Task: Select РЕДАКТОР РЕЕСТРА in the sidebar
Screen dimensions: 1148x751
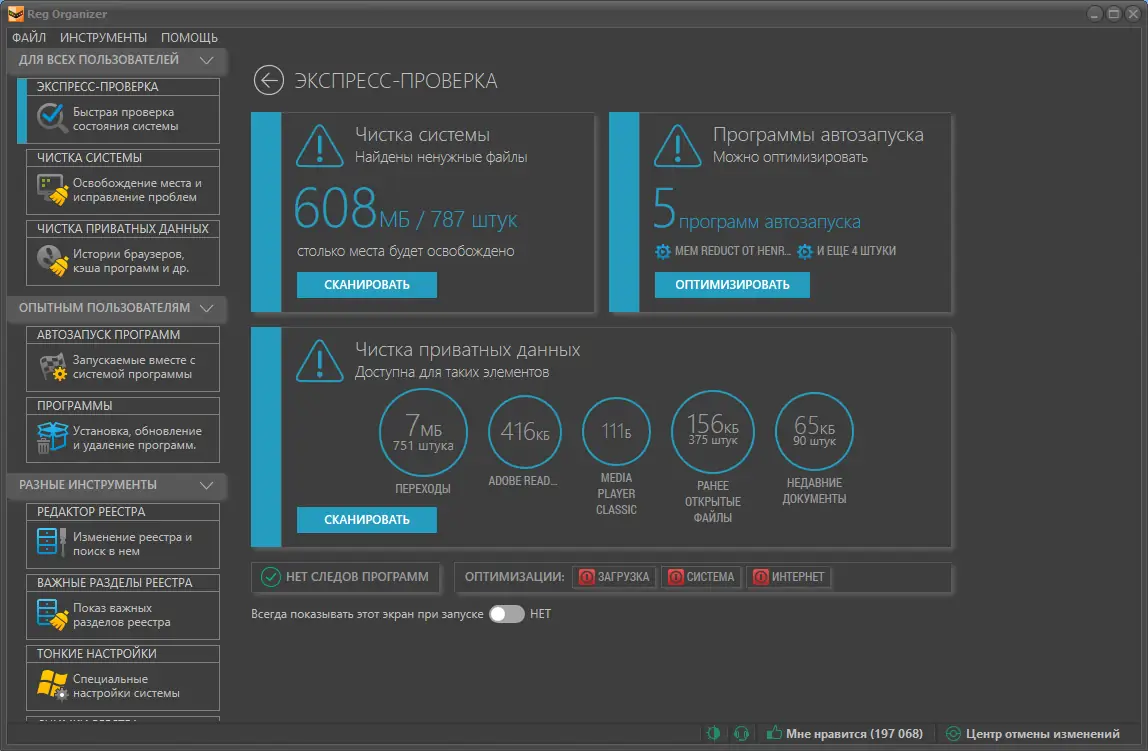Action: pyautogui.click(x=123, y=536)
